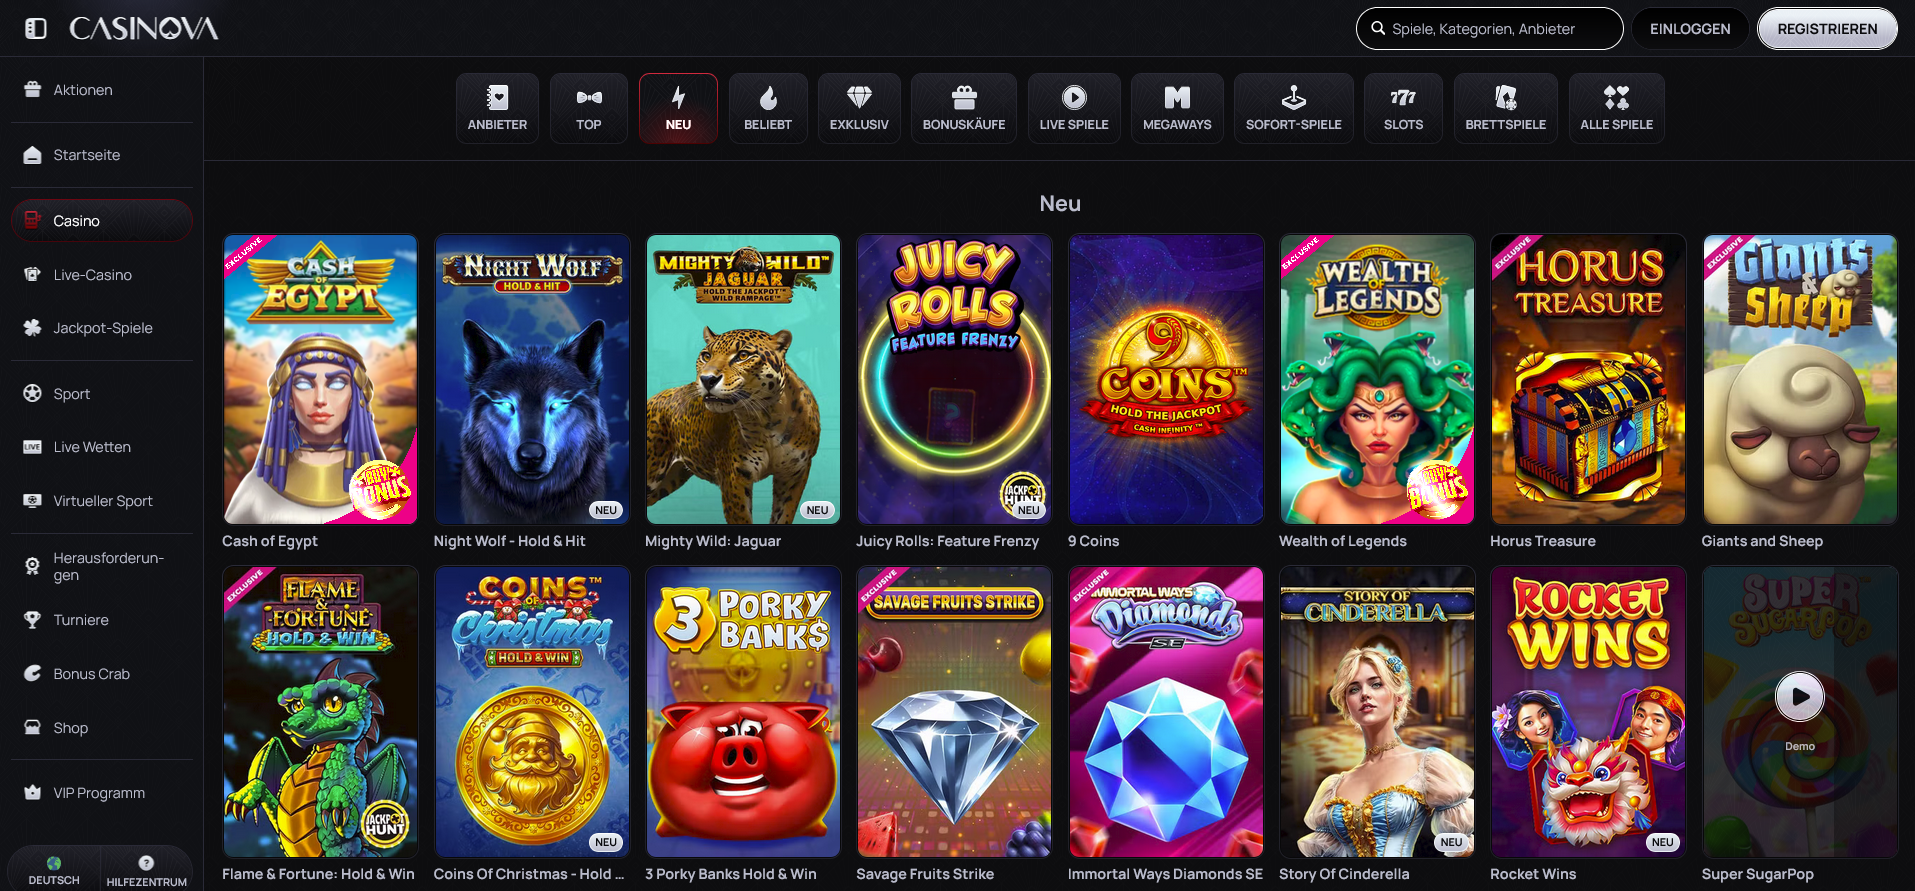The width and height of the screenshot is (1915, 891).
Task: Click the Rocket Wins title text
Action: [x=1533, y=874]
